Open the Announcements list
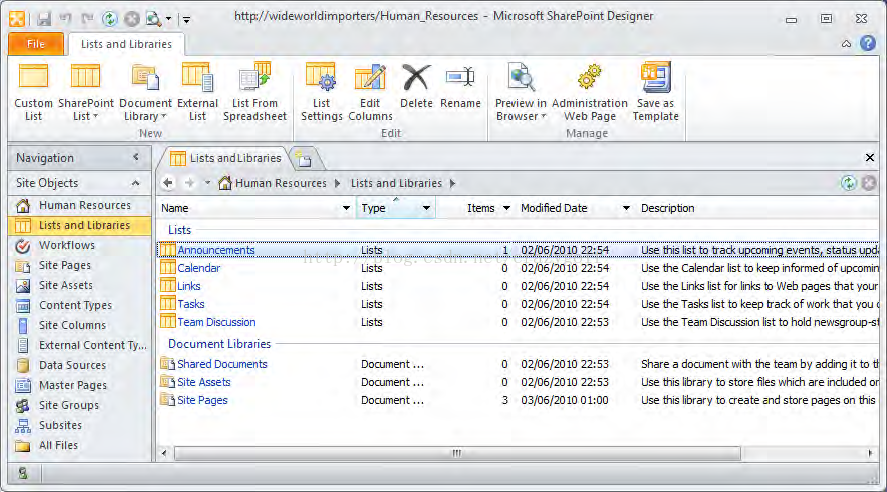Viewport: 887px width, 492px height. pyautogui.click(x=216, y=250)
